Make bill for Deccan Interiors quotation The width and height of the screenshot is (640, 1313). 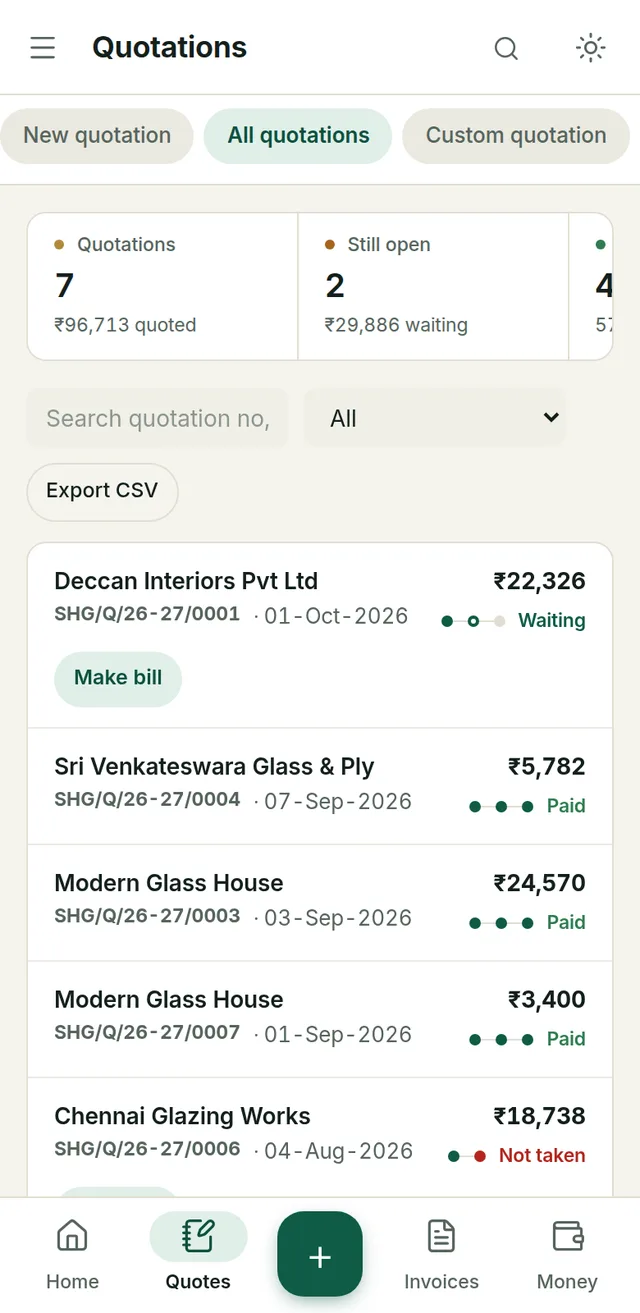point(118,679)
